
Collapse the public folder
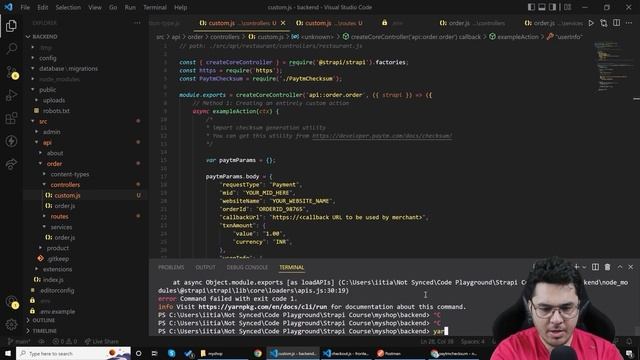pyautogui.click(x=47, y=90)
